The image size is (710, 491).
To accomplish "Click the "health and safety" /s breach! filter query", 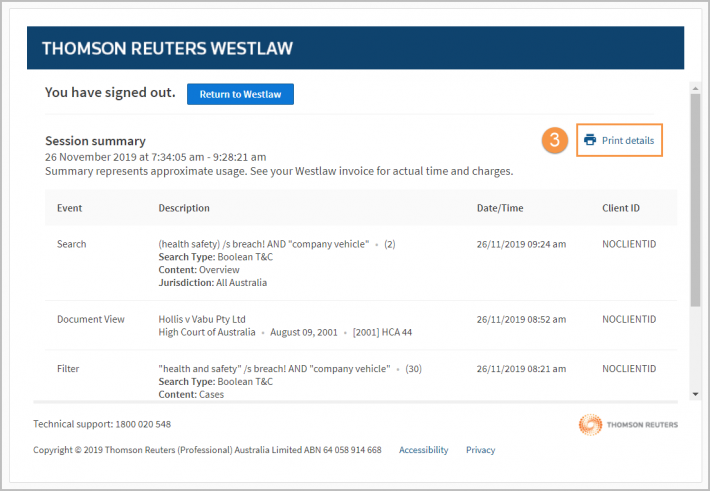I will tap(274, 369).
